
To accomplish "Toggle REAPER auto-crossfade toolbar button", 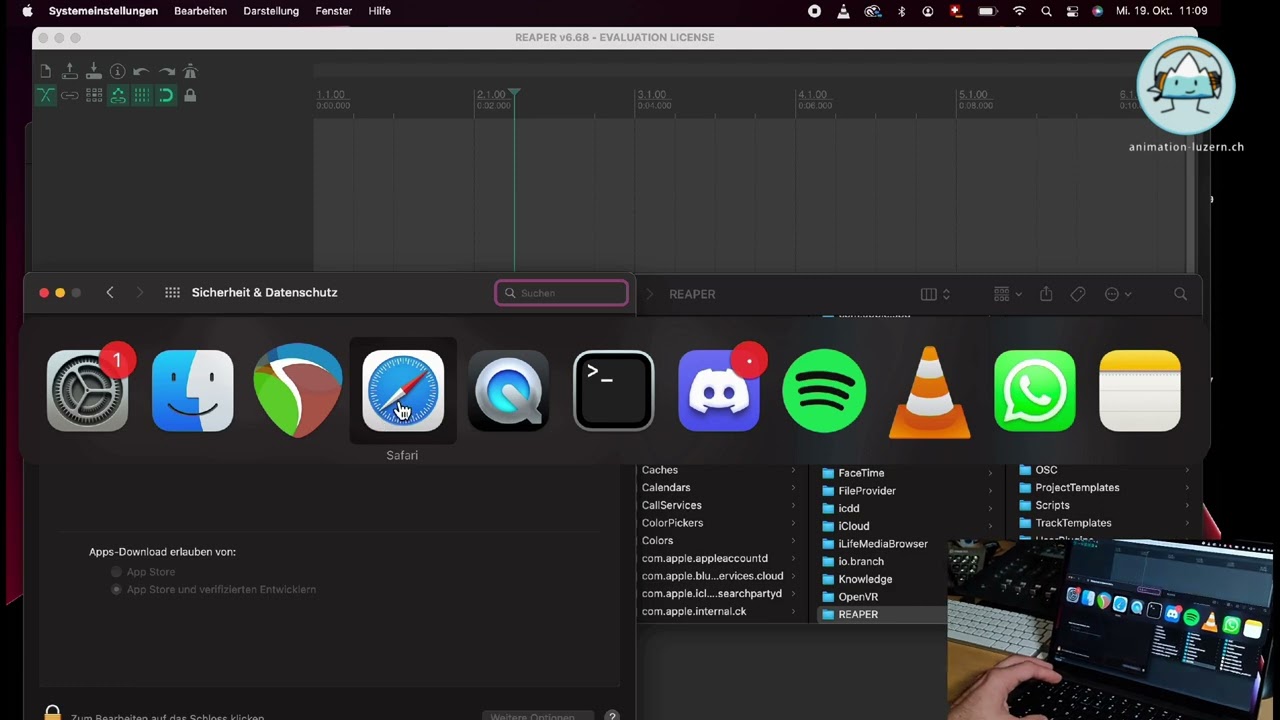I will coord(46,95).
